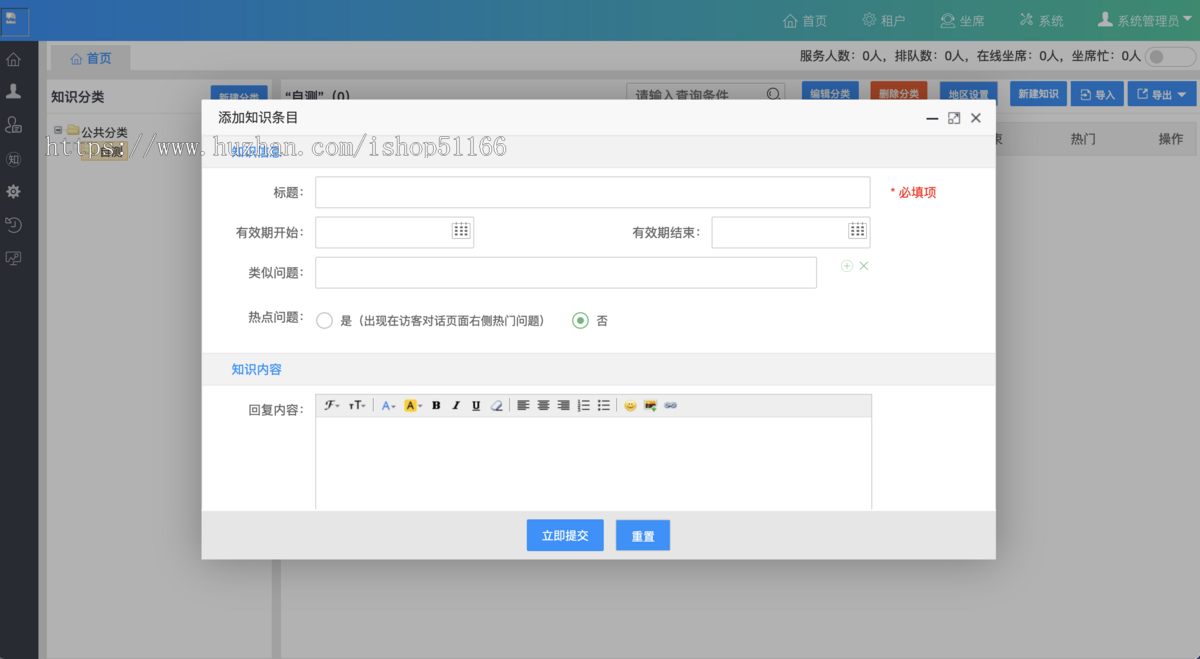Select 是 for hot question
Viewport: 1200px width, 659px height.
tap(324, 321)
